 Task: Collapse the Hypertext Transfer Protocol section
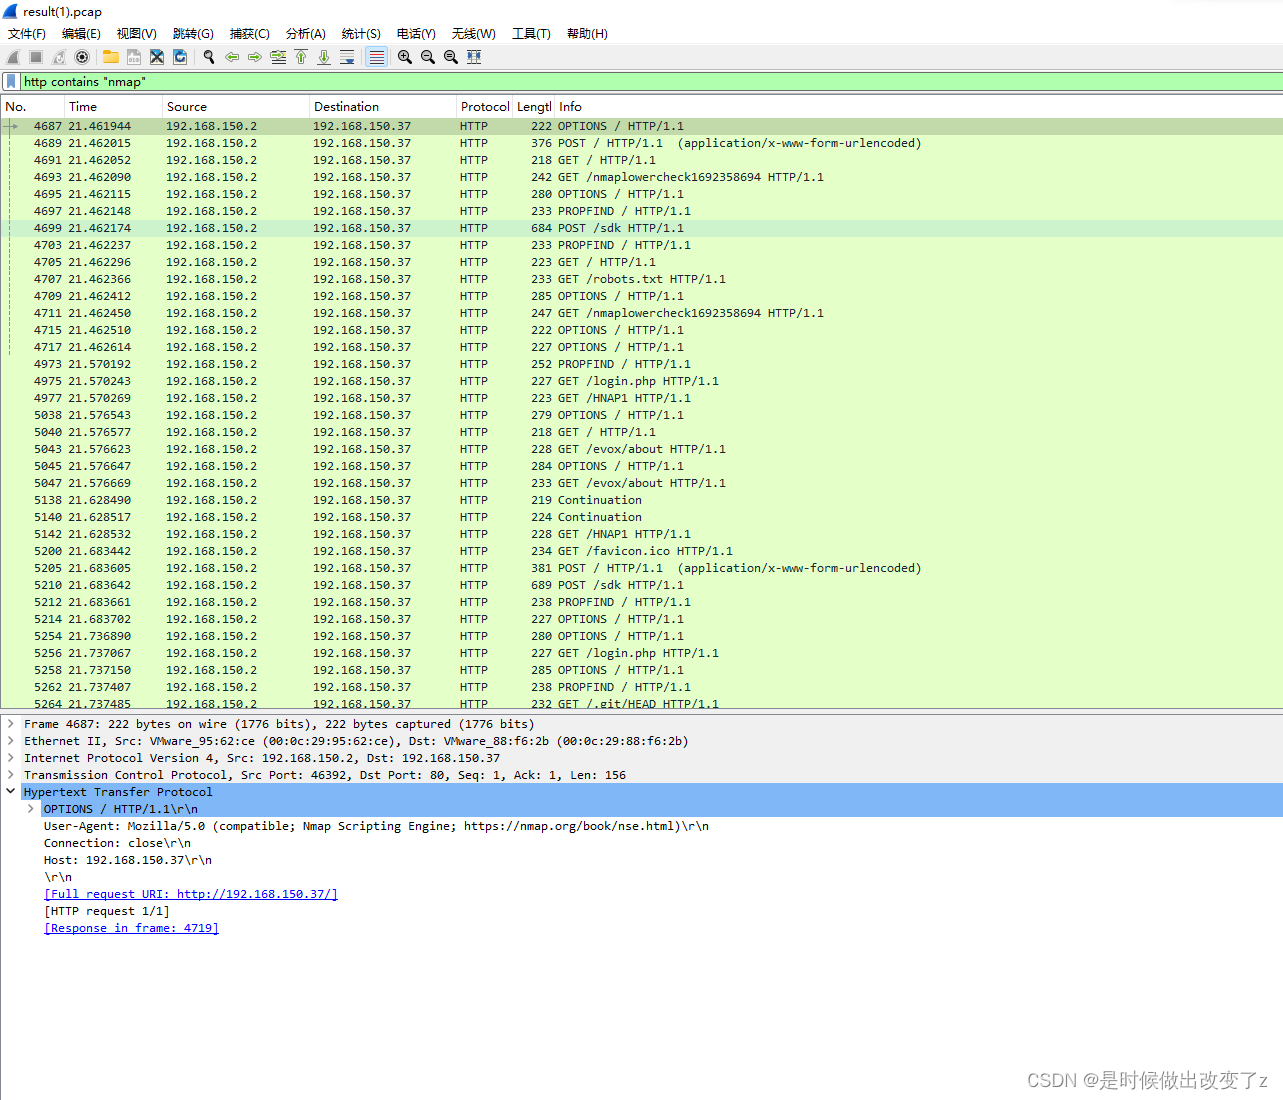[x=10, y=792]
